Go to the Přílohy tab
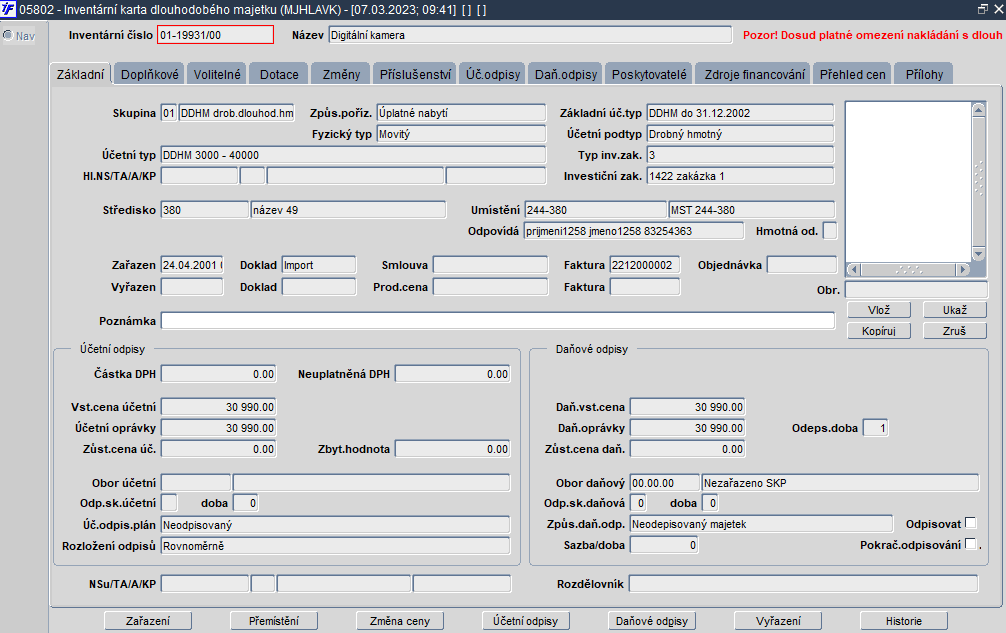Screen dimensions: 1006x633 [923, 74]
